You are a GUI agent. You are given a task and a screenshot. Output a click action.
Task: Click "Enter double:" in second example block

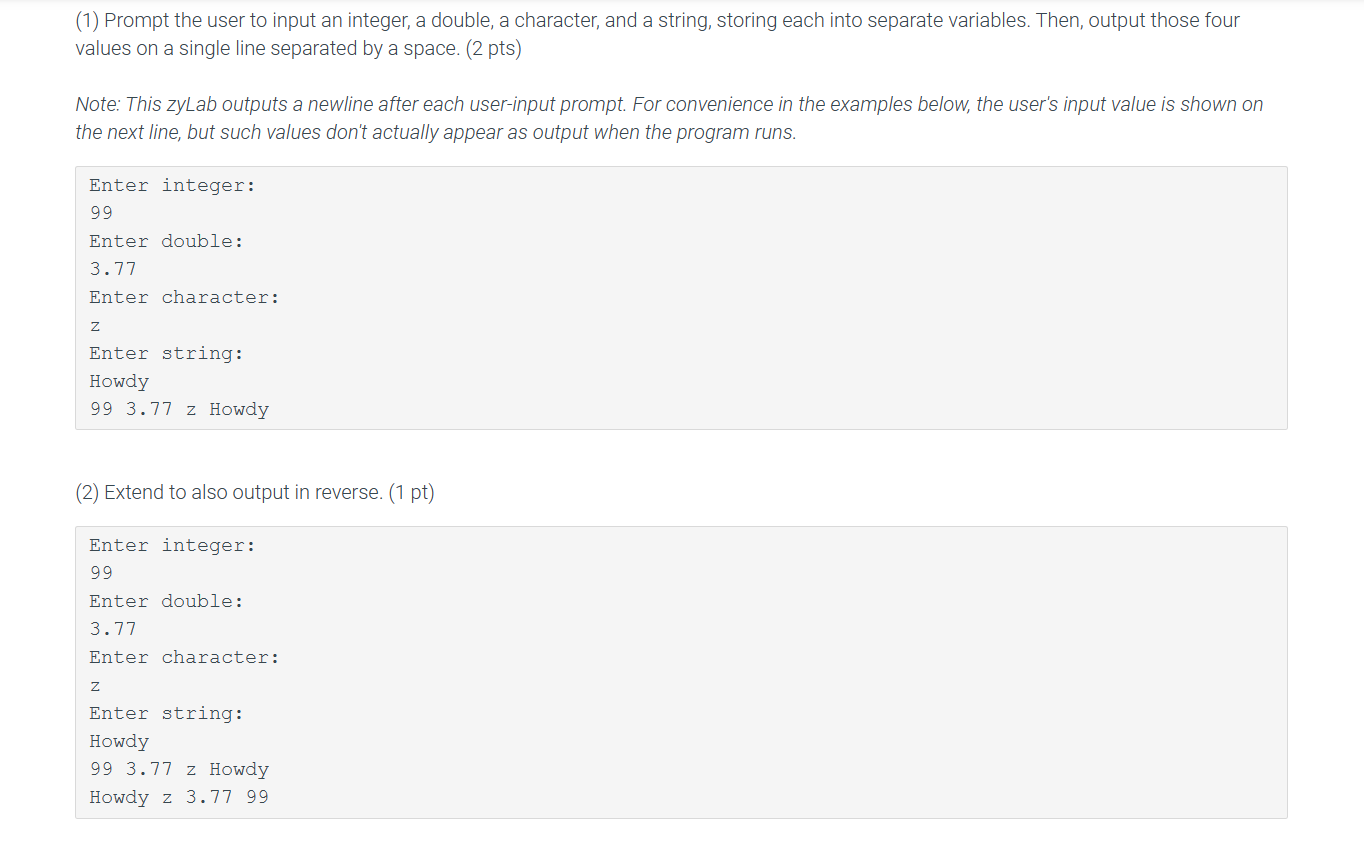166,601
